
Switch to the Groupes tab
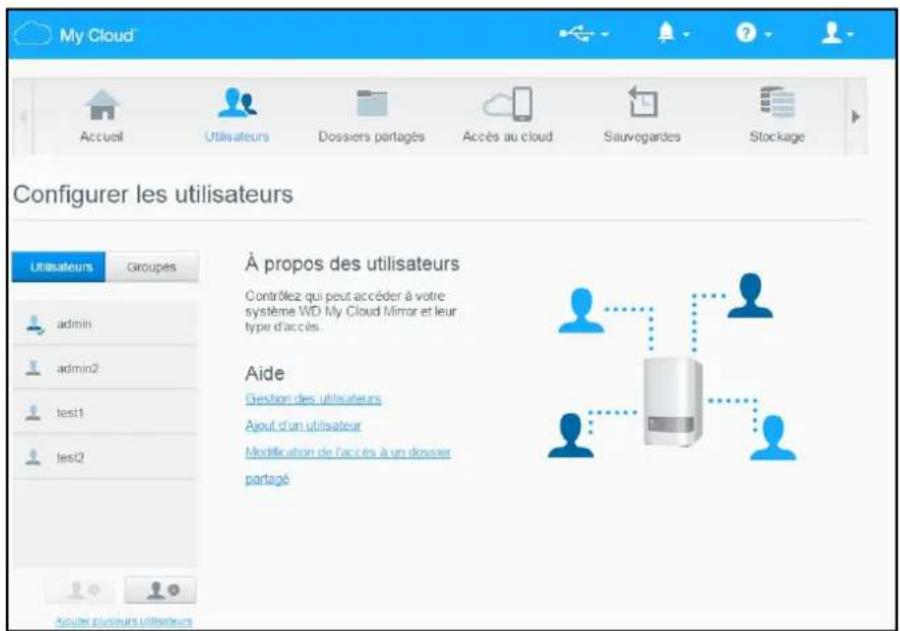(152, 267)
